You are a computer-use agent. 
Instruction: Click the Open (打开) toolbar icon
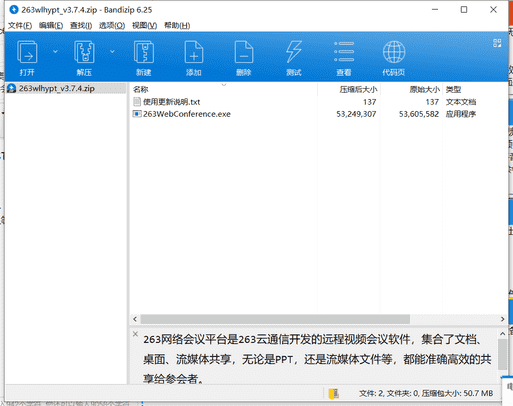pos(27,52)
